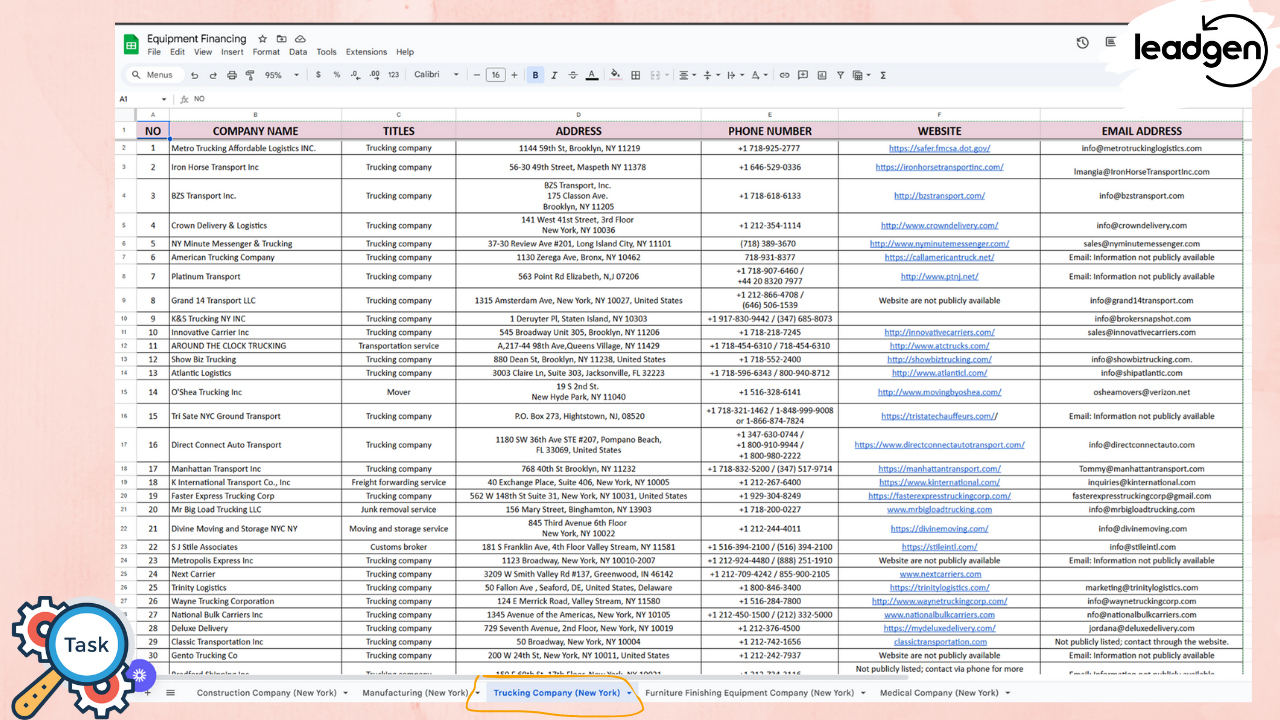Open the Name box dropdown arrow
1280x720 pixels.
(165, 99)
